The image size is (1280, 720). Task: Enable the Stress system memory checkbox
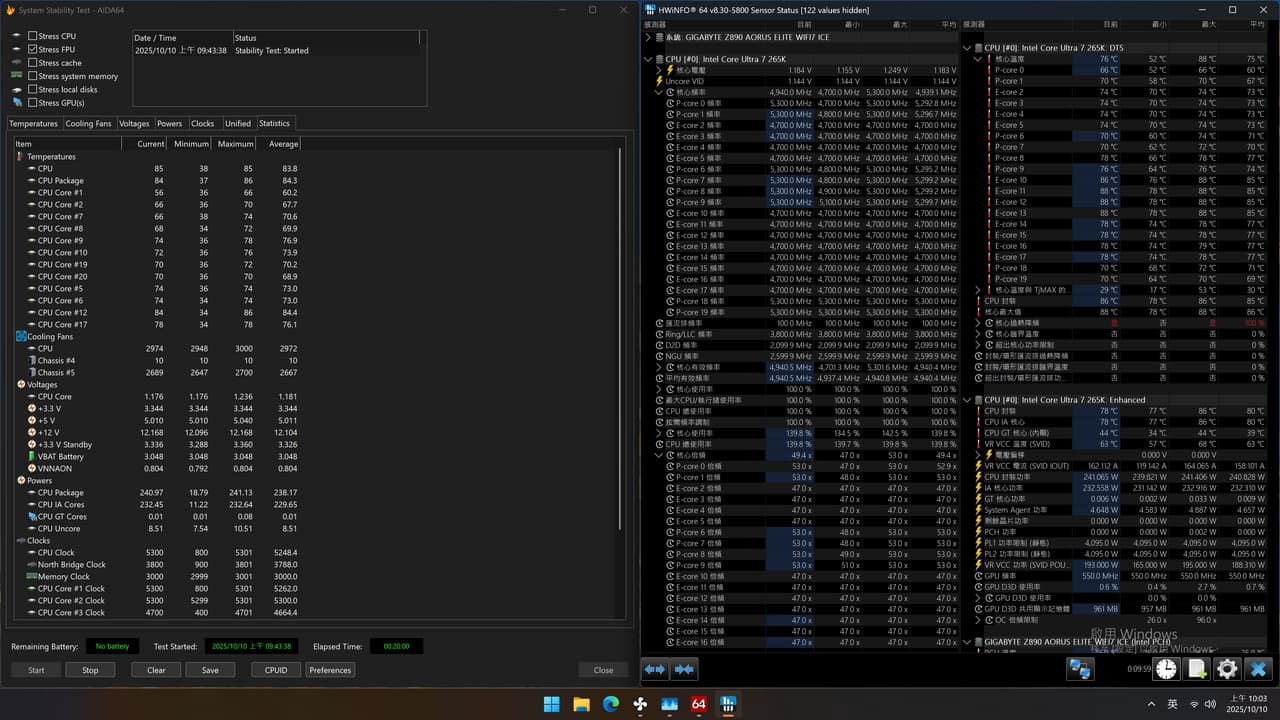[32, 76]
